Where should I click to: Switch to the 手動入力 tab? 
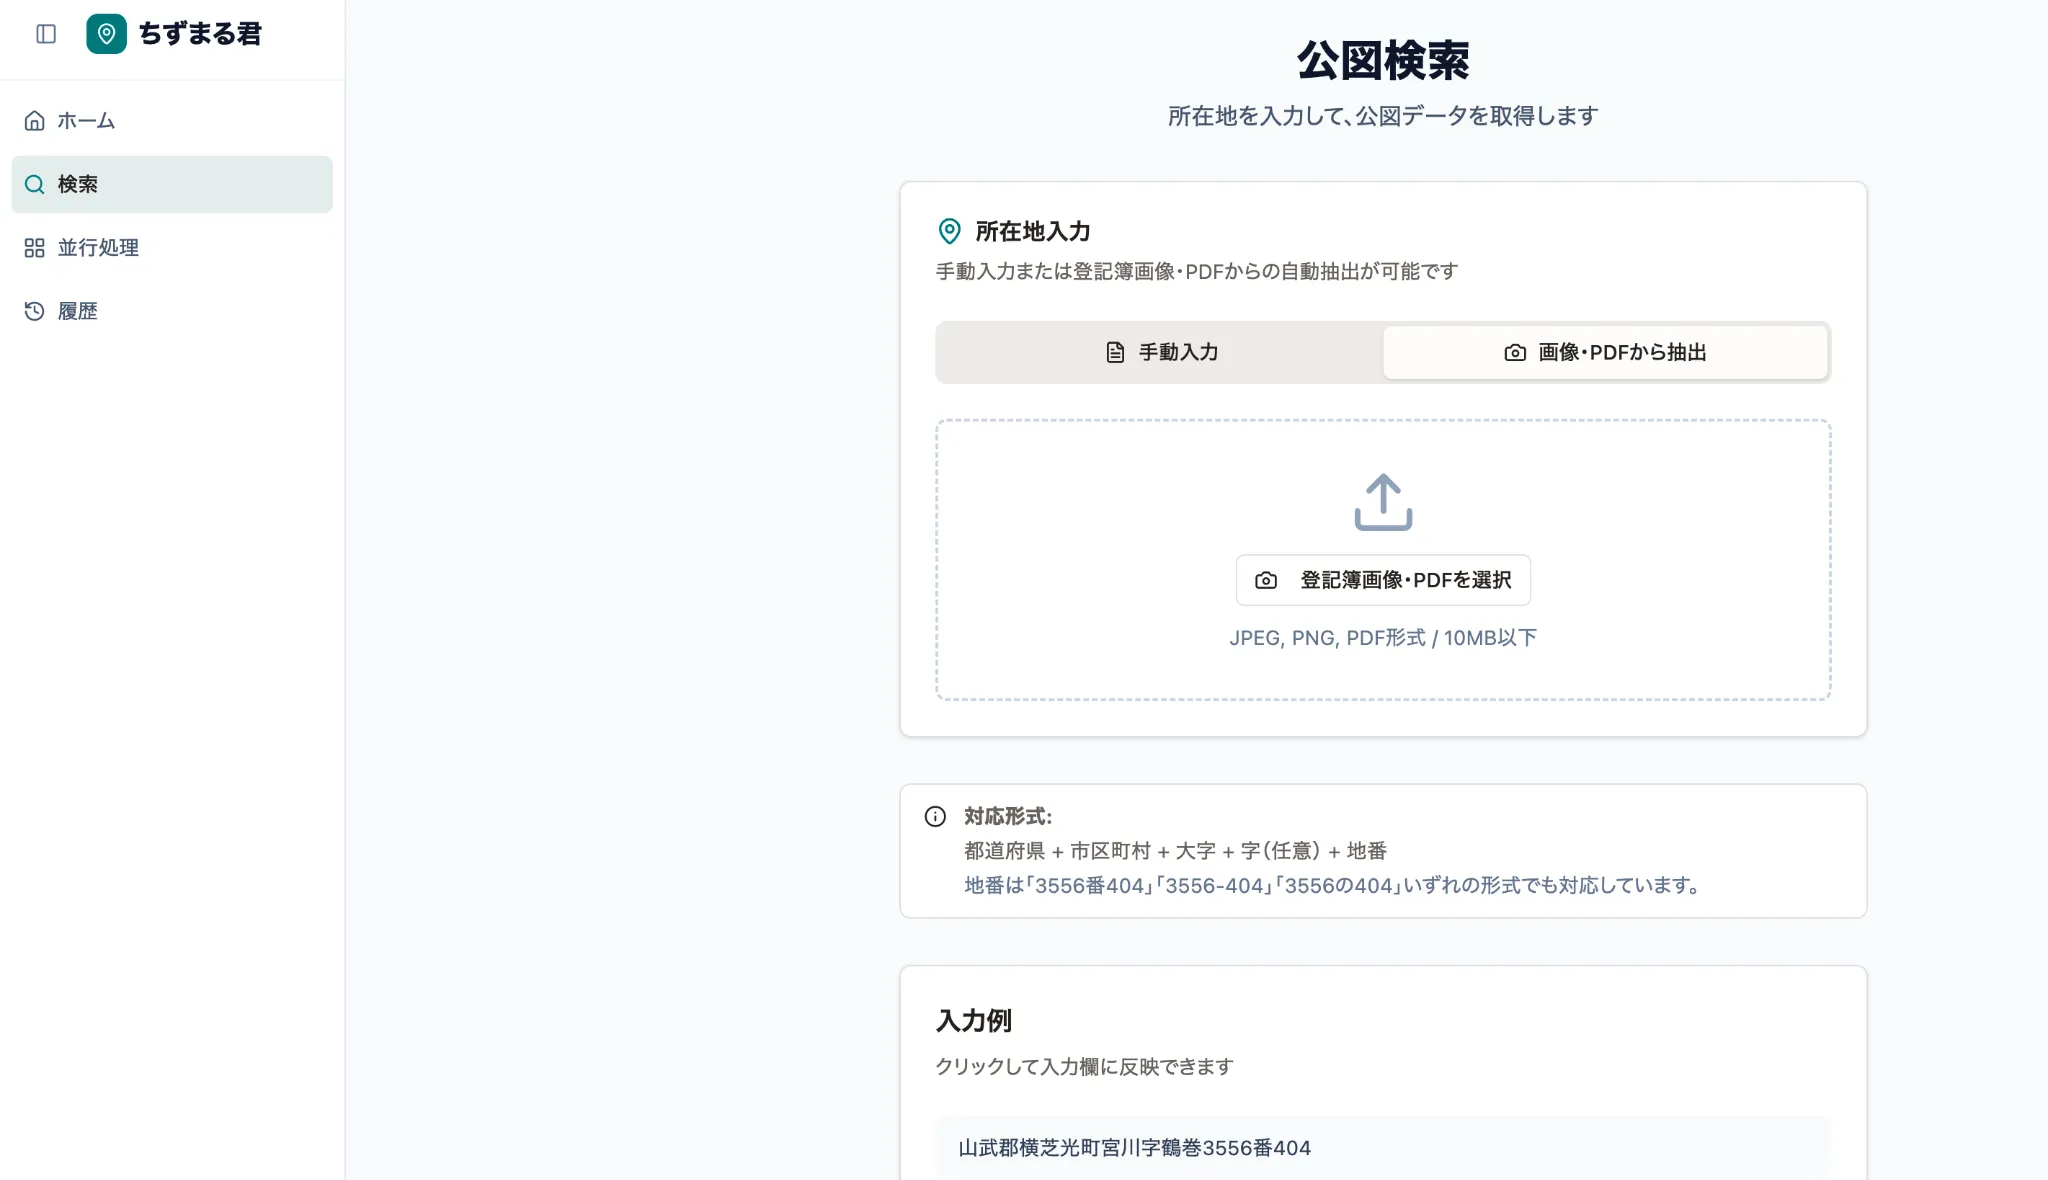[x=1160, y=352]
